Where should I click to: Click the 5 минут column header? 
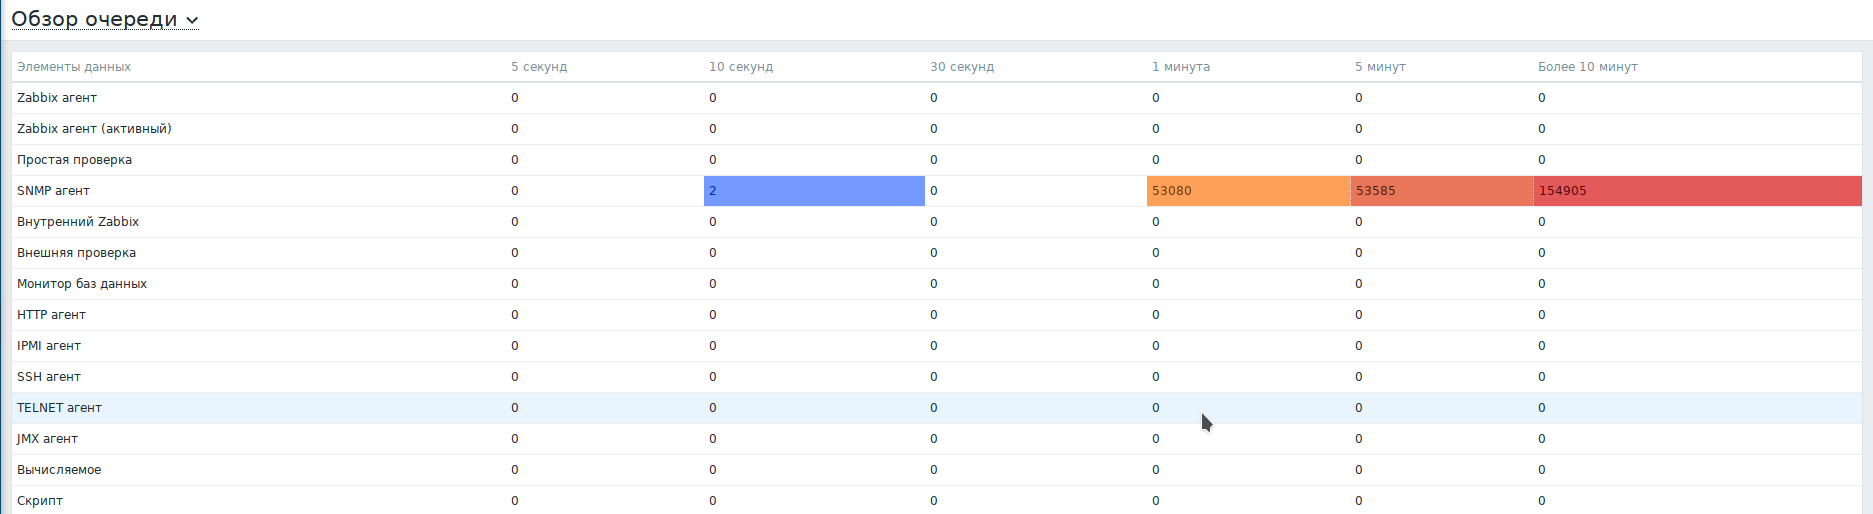click(1380, 67)
